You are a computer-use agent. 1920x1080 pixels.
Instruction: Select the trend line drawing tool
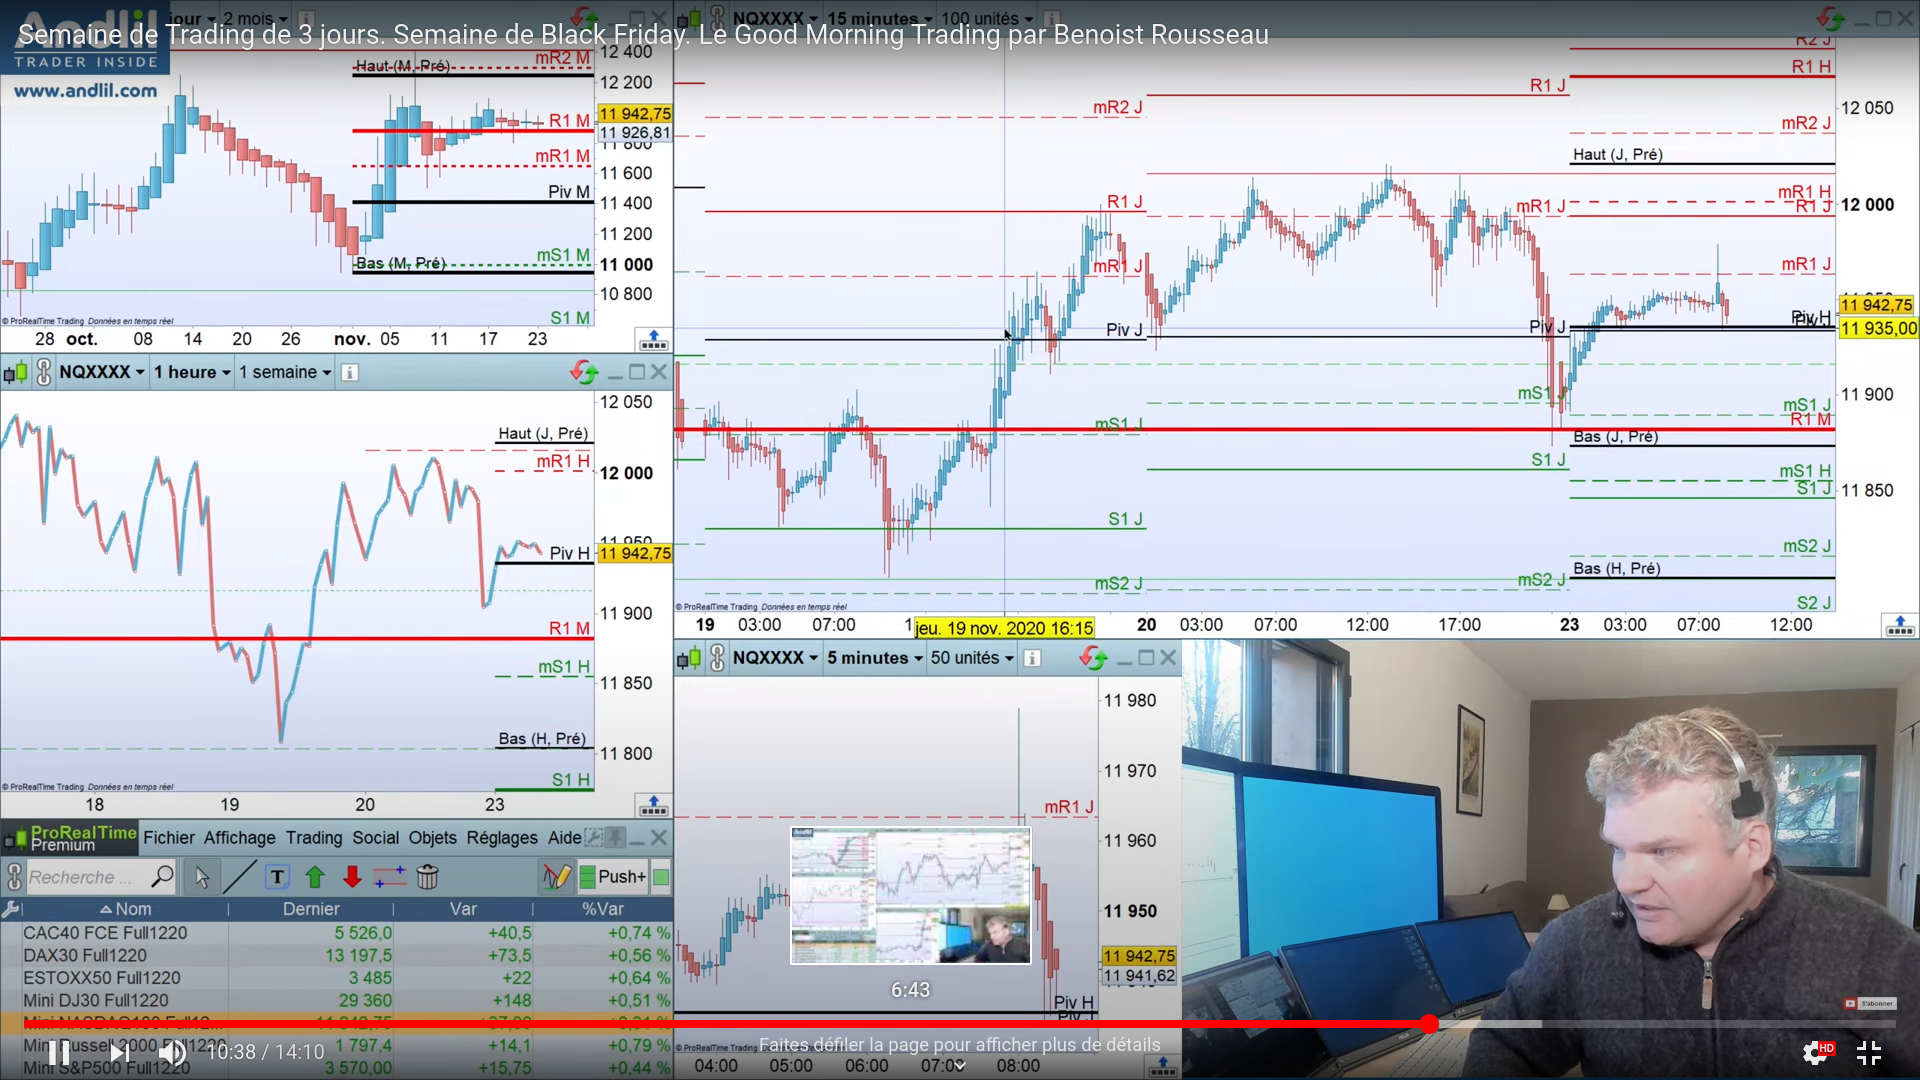(x=239, y=878)
